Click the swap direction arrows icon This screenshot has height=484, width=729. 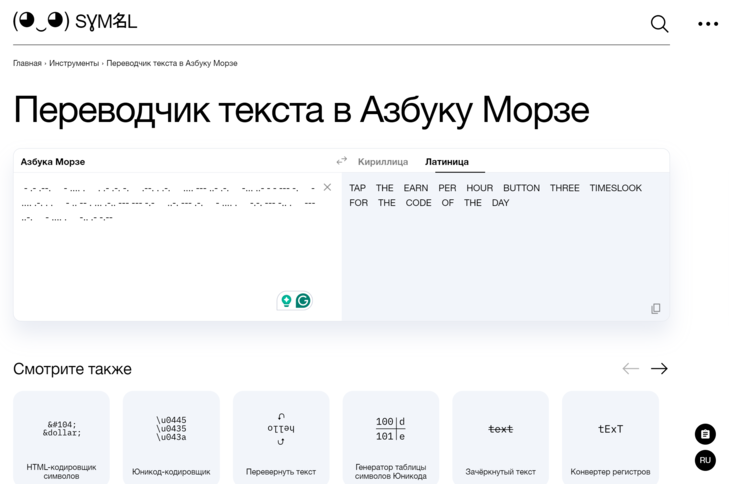[x=341, y=161]
